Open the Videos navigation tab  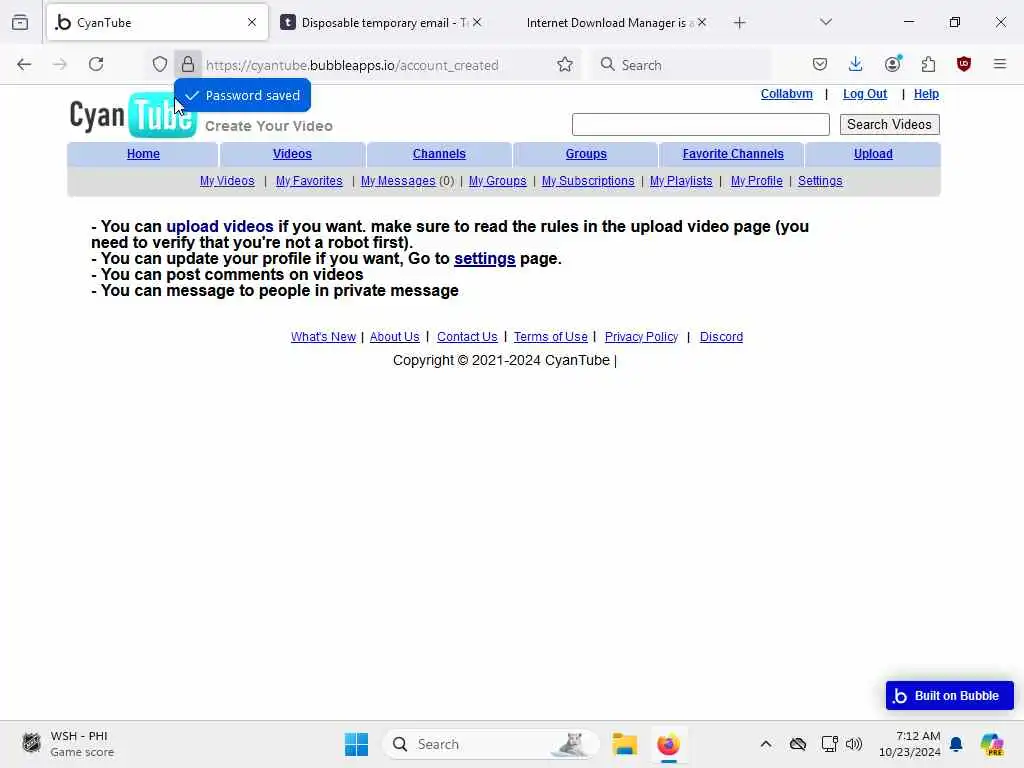click(292, 154)
